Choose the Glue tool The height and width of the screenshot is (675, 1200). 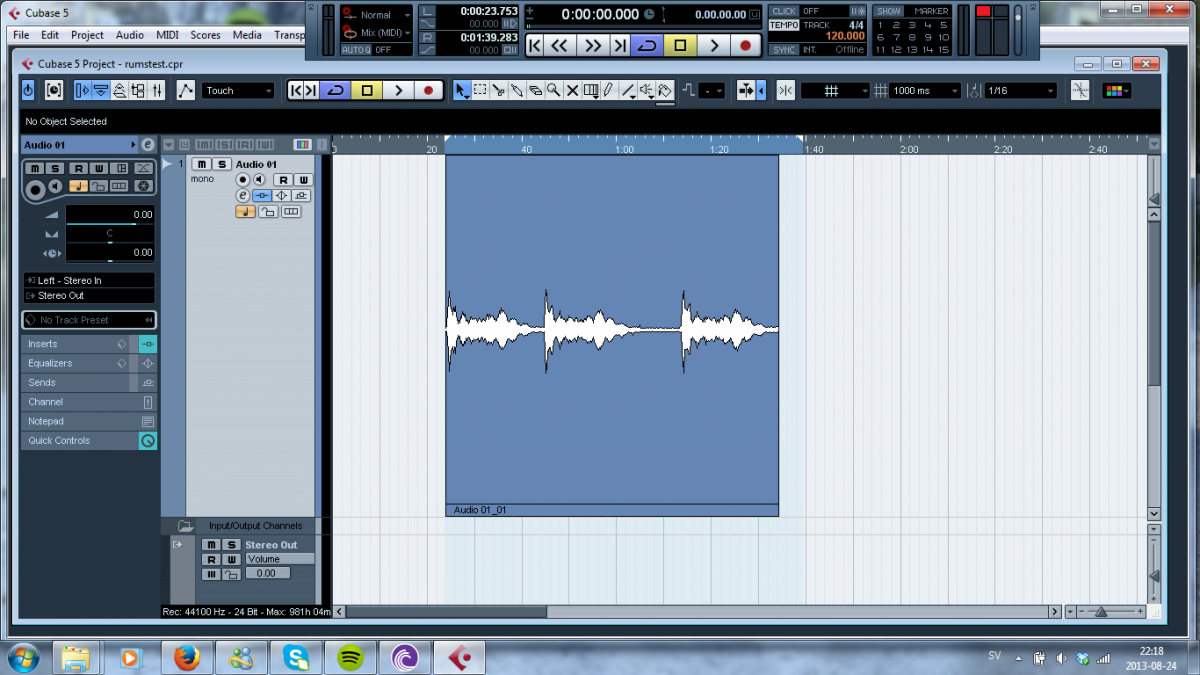(x=517, y=90)
